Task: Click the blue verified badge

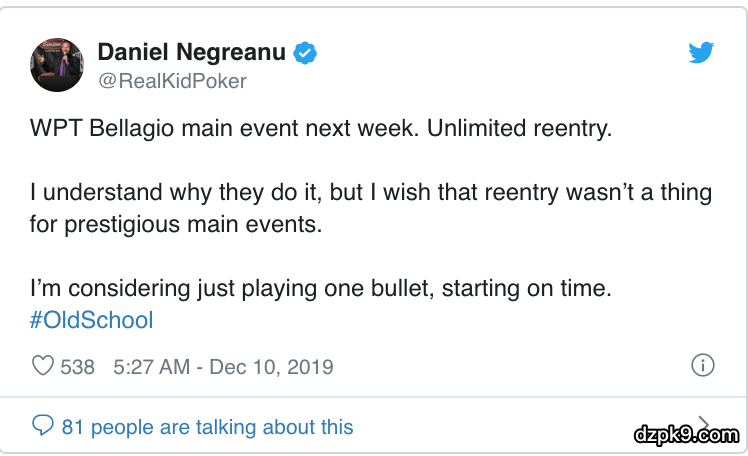Action: pos(304,53)
